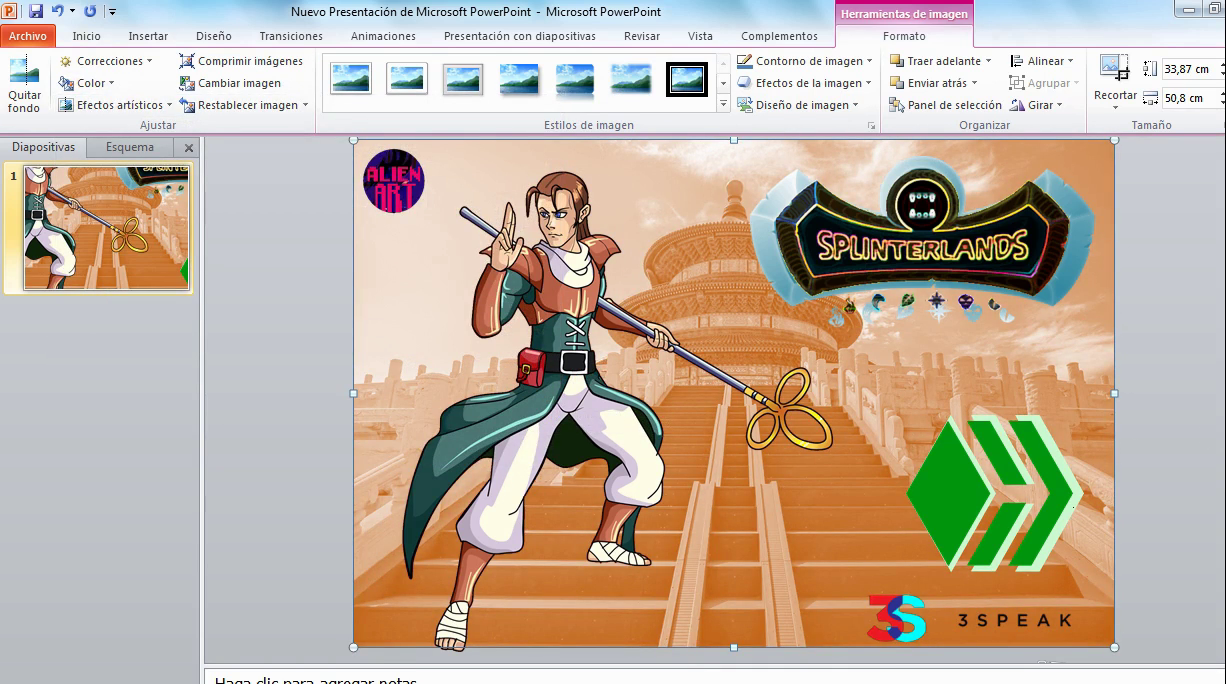The image size is (1226, 684).
Task: Click the top-center handle of the image
Action: pyautogui.click(x=734, y=140)
